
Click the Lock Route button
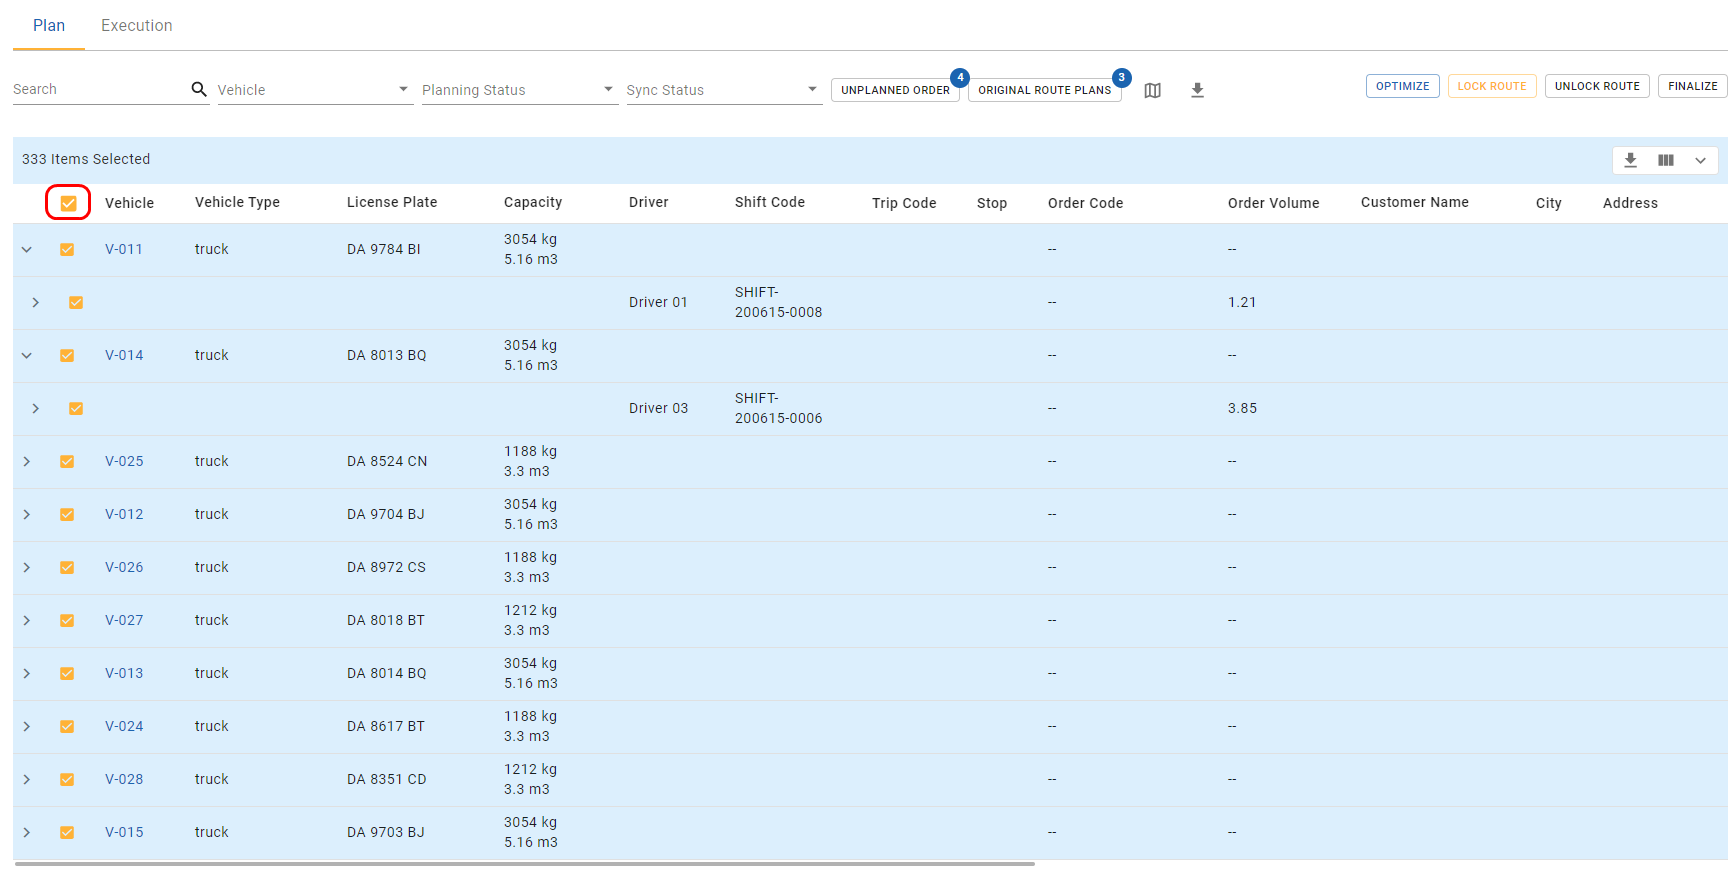(1492, 86)
